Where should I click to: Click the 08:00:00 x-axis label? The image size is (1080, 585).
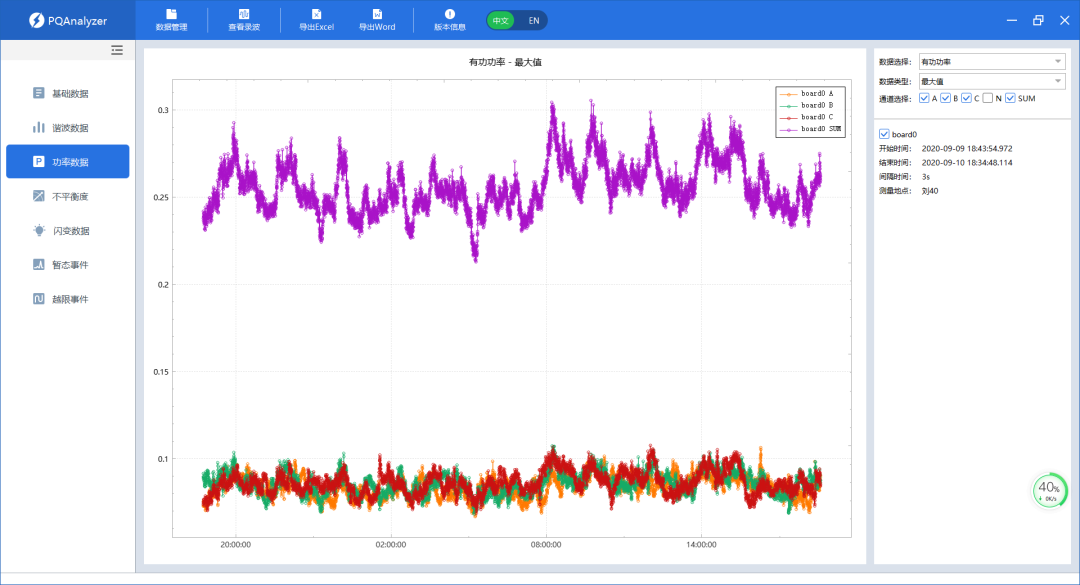(546, 544)
